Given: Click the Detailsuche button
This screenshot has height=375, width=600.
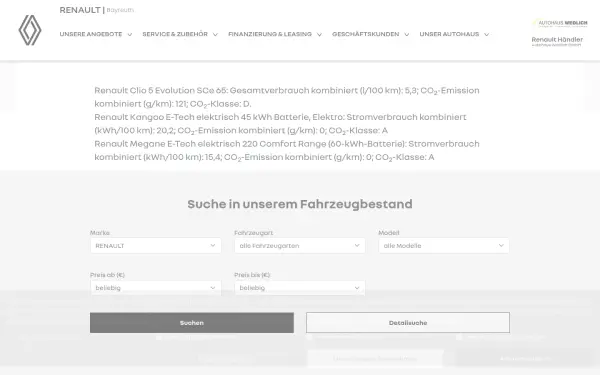Looking at the screenshot, I should click(408, 323).
